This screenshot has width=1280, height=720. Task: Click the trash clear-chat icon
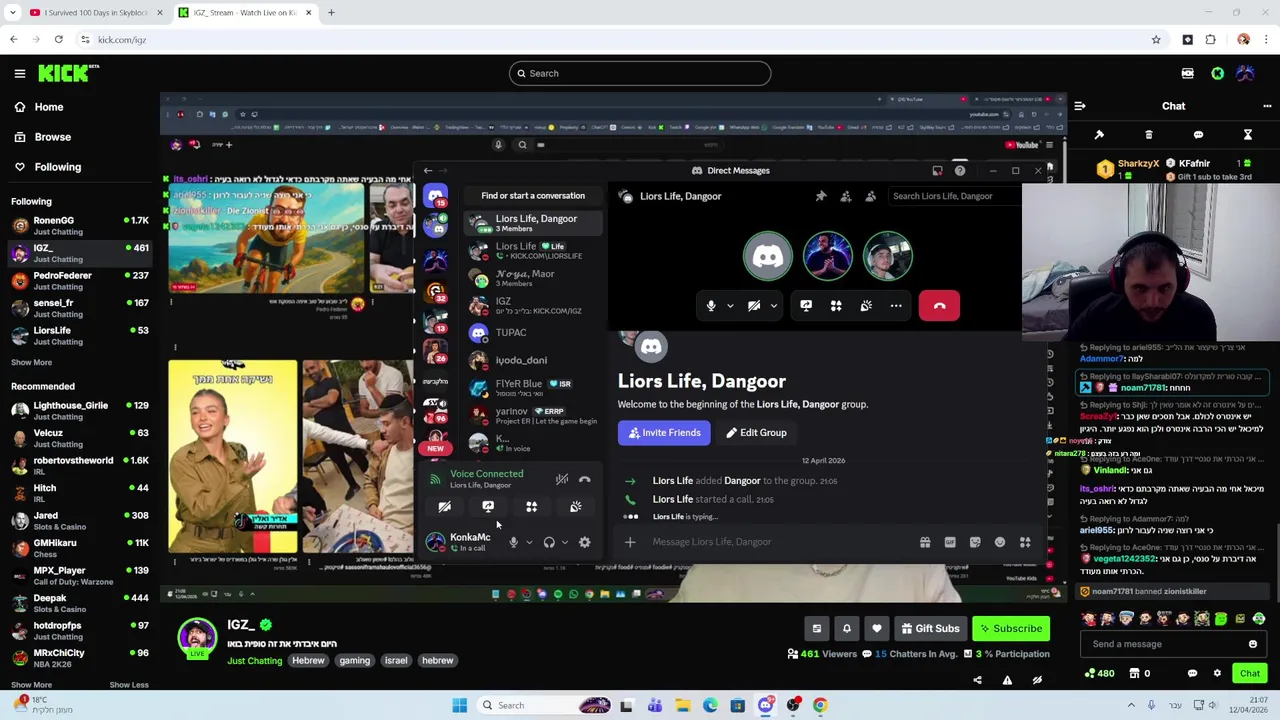click(1148, 135)
